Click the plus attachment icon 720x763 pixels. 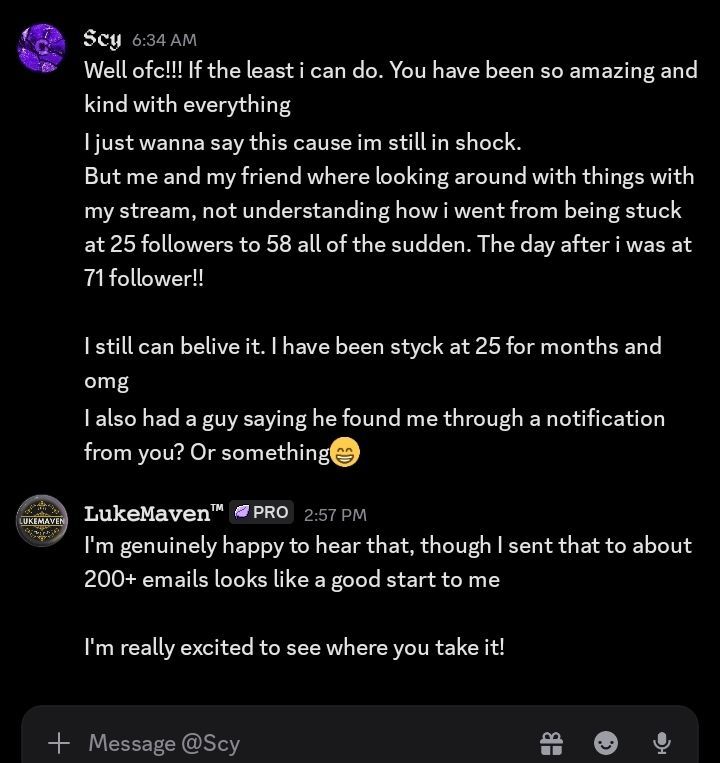tap(59, 743)
